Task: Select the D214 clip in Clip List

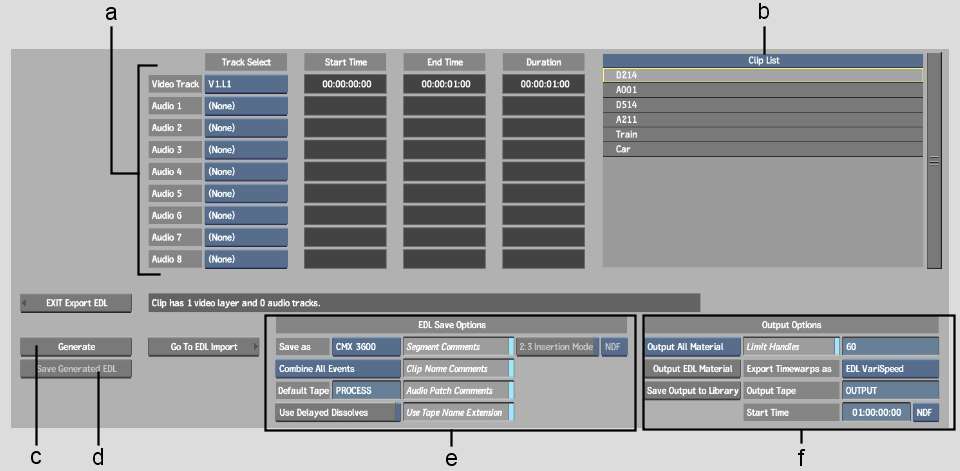Action: [x=762, y=75]
